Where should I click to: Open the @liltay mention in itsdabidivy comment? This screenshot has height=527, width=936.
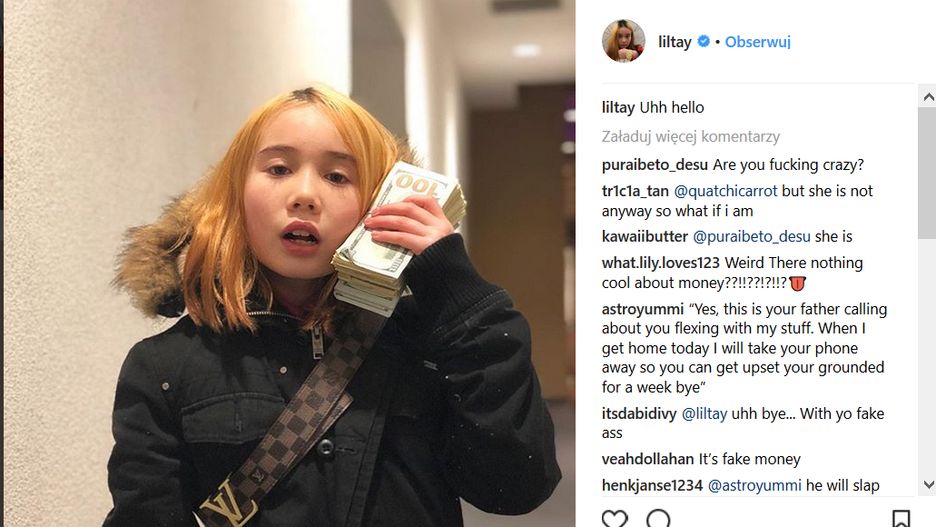704,414
